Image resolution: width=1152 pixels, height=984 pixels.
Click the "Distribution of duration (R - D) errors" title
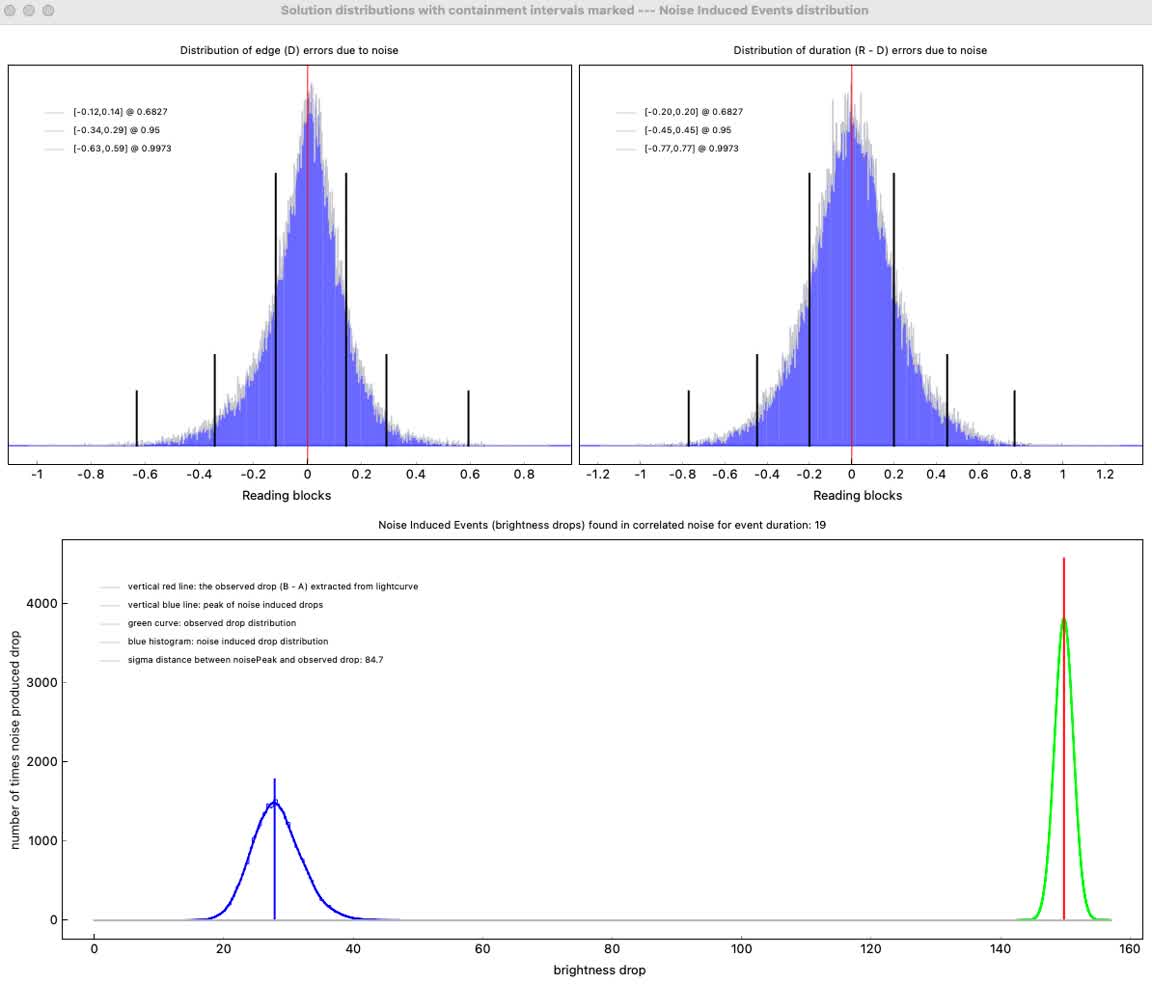click(860, 50)
